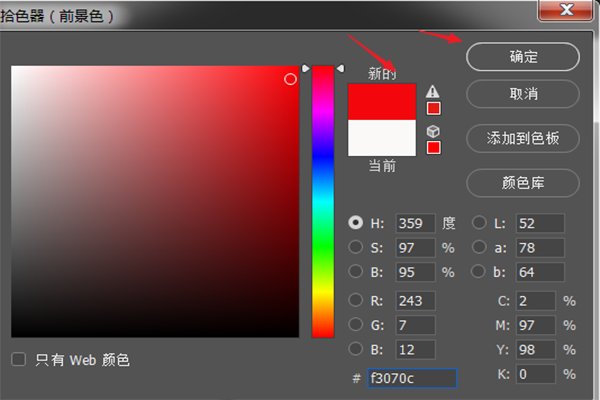Open the 颜色库 color libraries button
Viewport: 600px width, 400px height.
[x=523, y=183]
